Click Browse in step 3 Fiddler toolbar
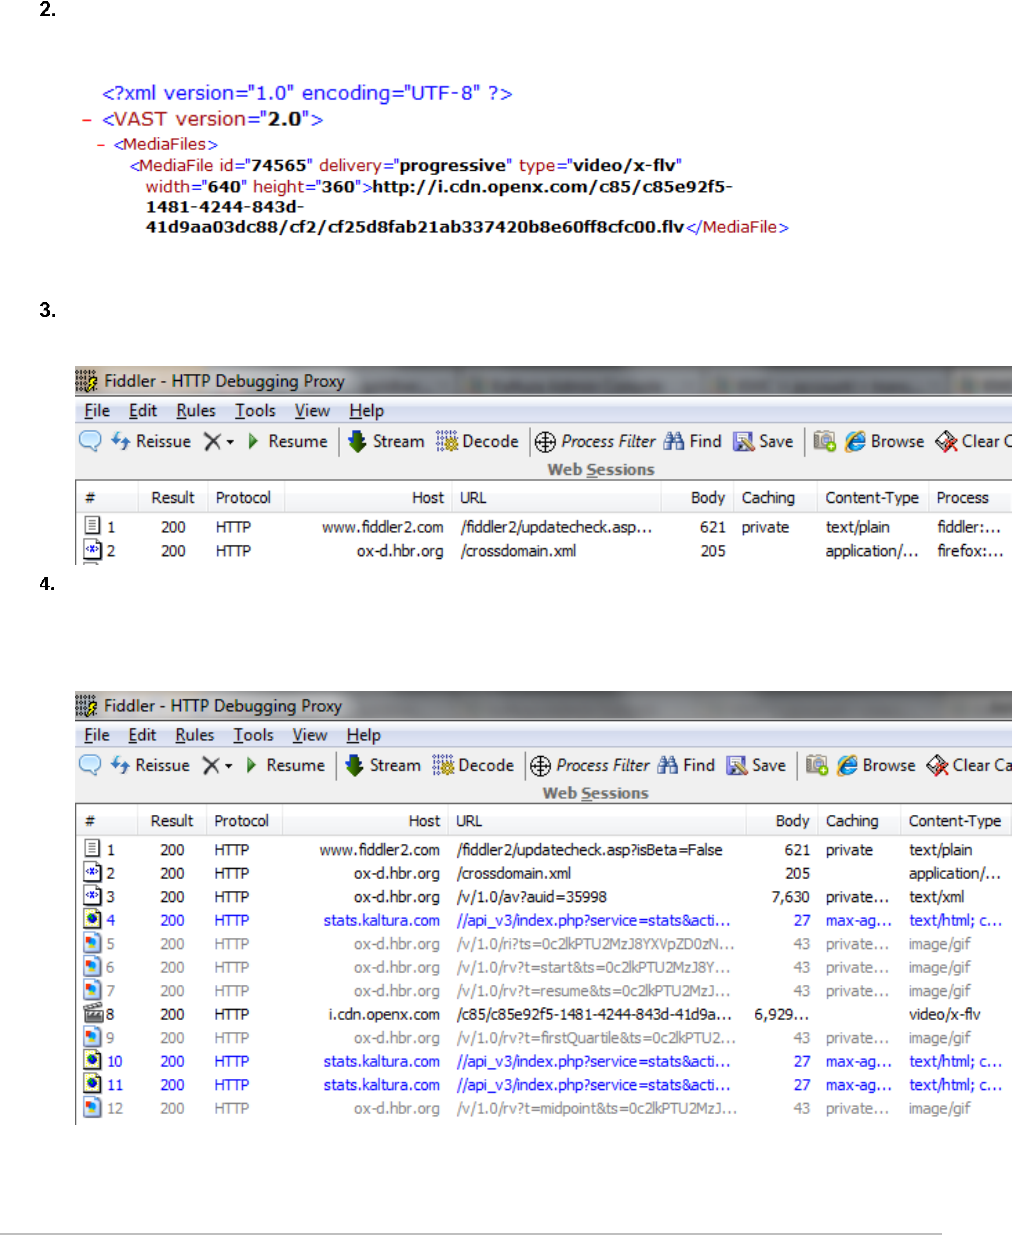This screenshot has width=1012, height=1235. (x=885, y=441)
